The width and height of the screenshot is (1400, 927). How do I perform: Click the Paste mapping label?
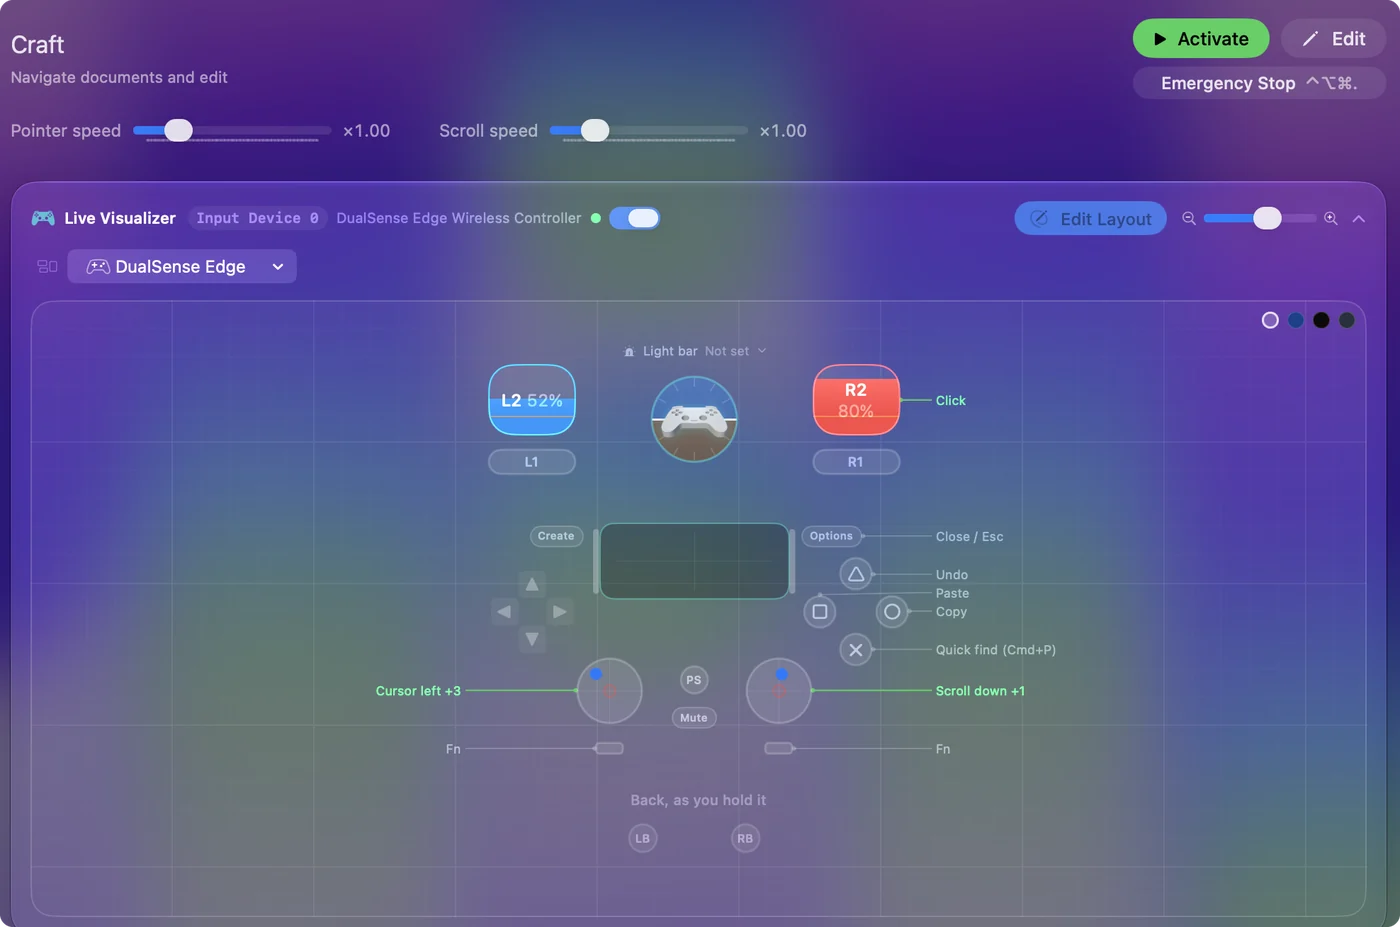952,593
